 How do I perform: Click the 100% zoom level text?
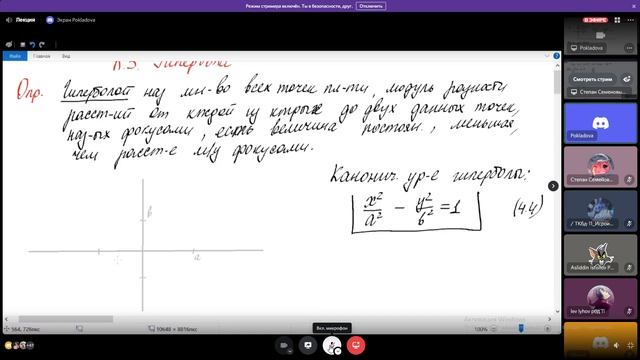(x=481, y=329)
